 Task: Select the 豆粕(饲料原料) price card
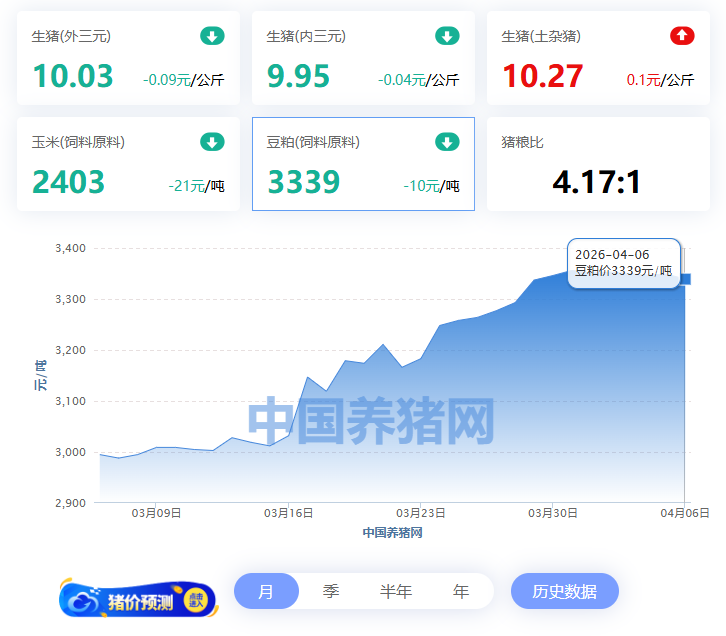[363, 164]
